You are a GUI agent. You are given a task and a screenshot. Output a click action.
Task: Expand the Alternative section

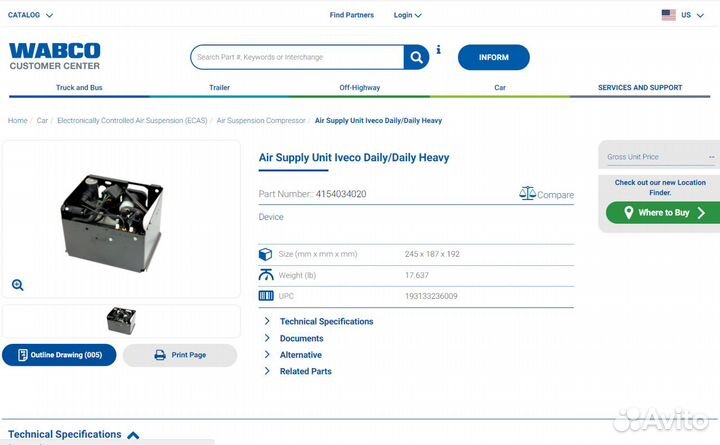tap(300, 355)
